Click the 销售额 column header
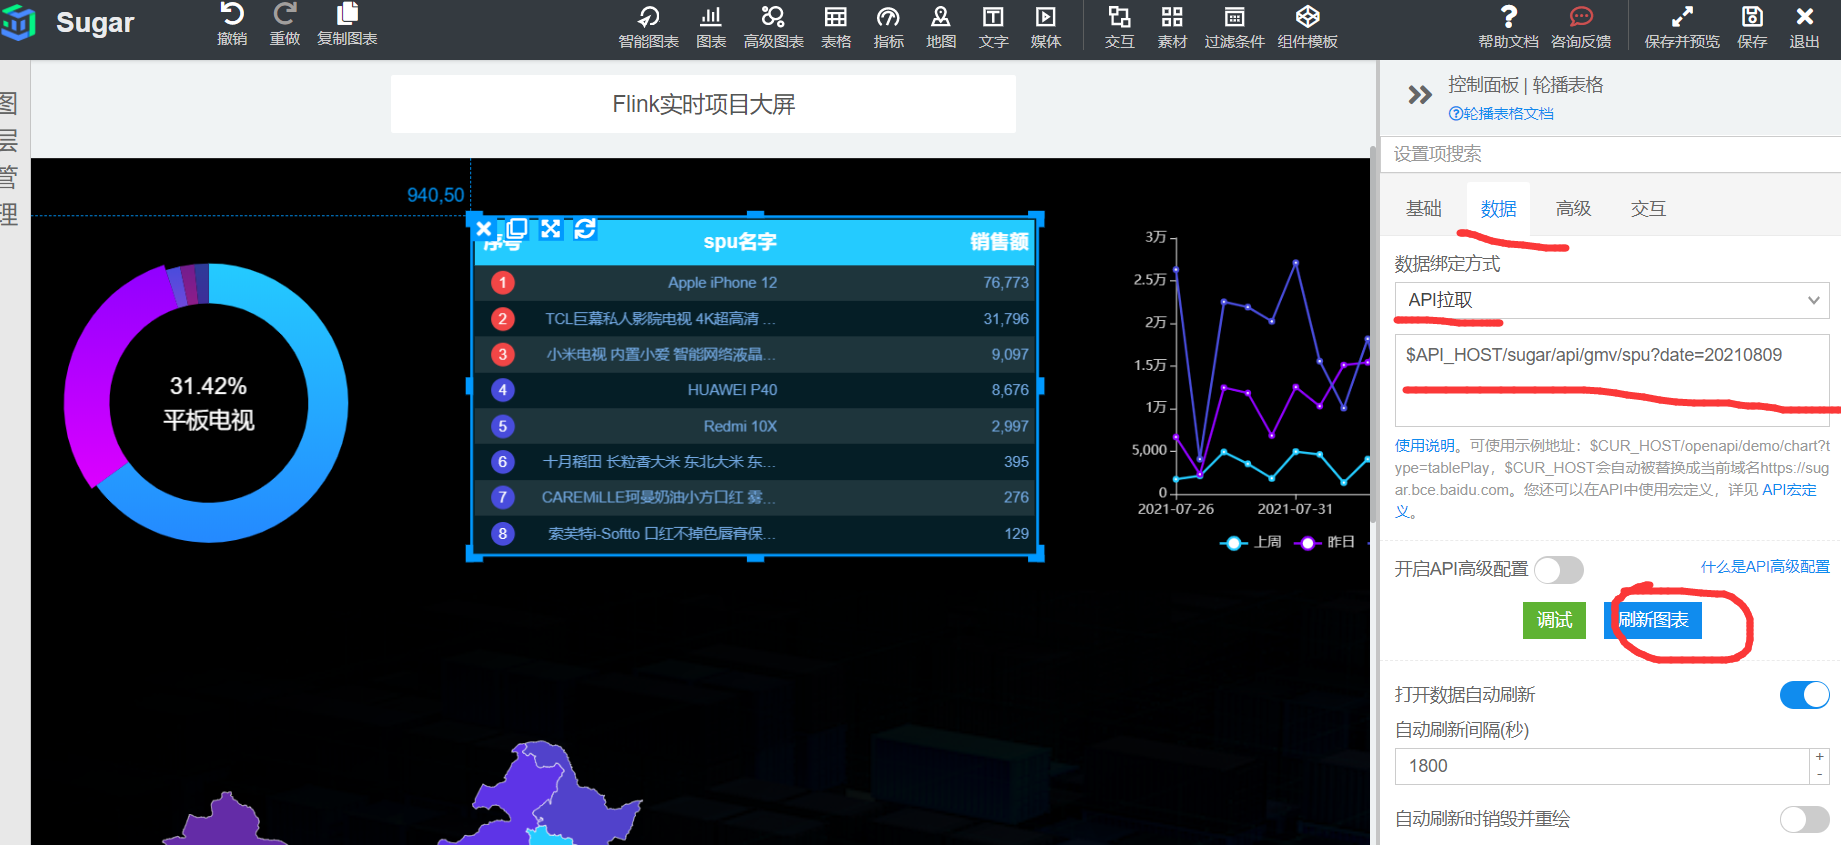This screenshot has width=1841, height=845. [999, 242]
